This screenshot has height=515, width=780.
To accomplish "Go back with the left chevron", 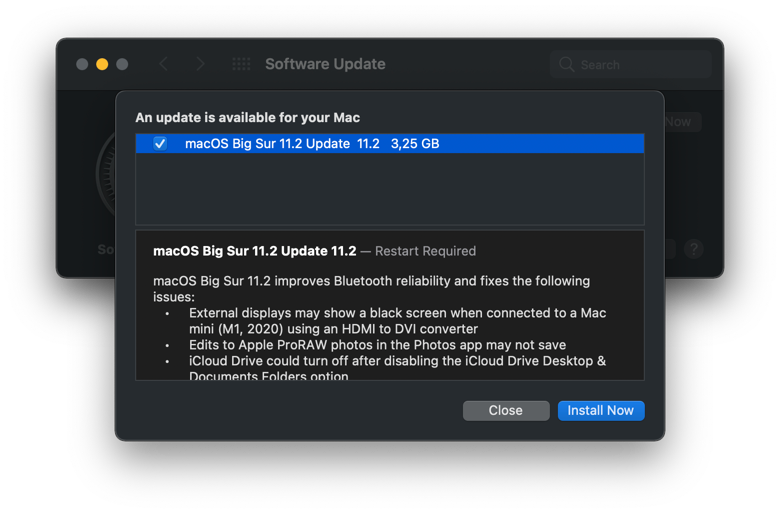I will click(164, 64).
